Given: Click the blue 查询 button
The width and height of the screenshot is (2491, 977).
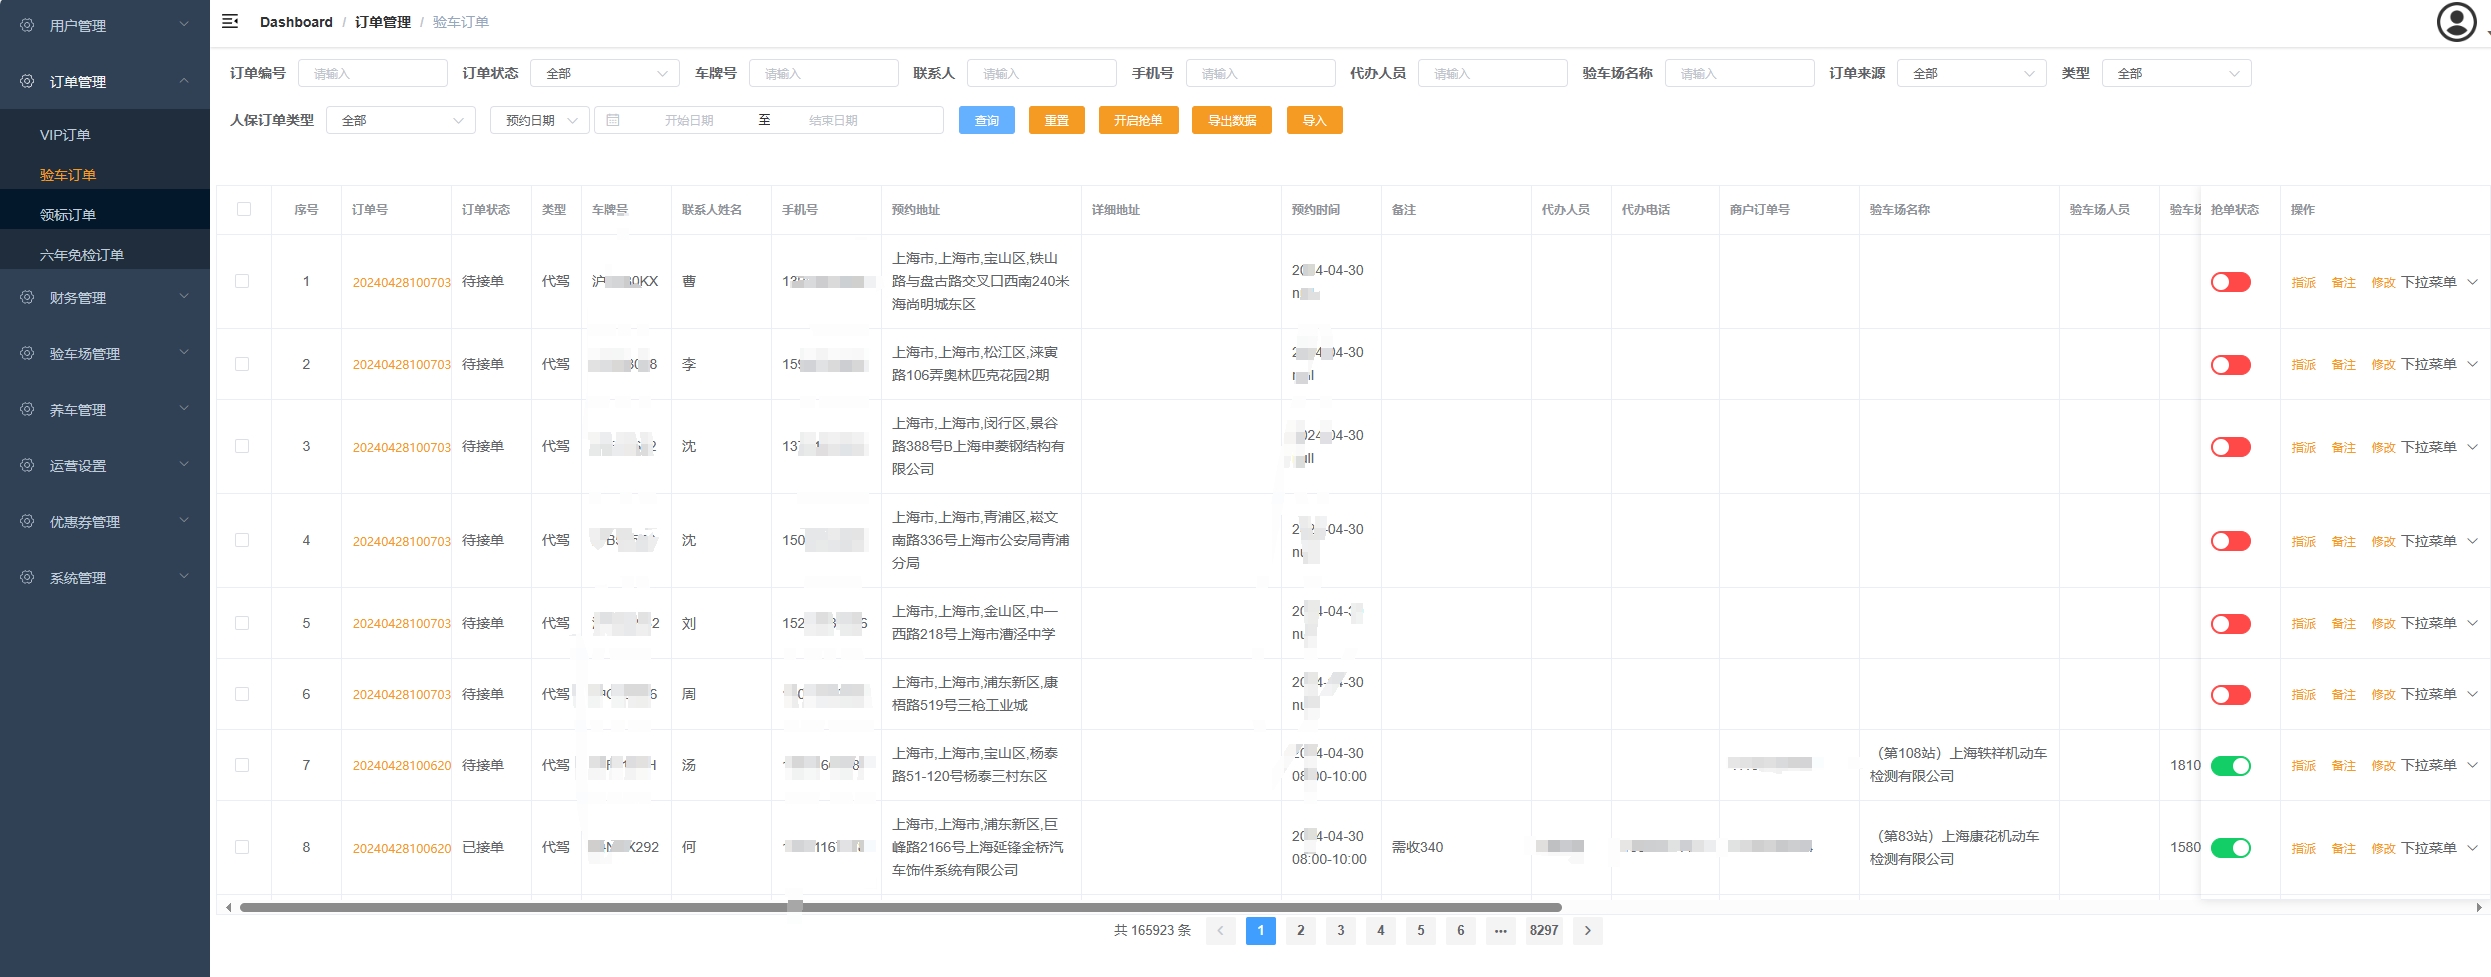Looking at the screenshot, I should coord(987,120).
